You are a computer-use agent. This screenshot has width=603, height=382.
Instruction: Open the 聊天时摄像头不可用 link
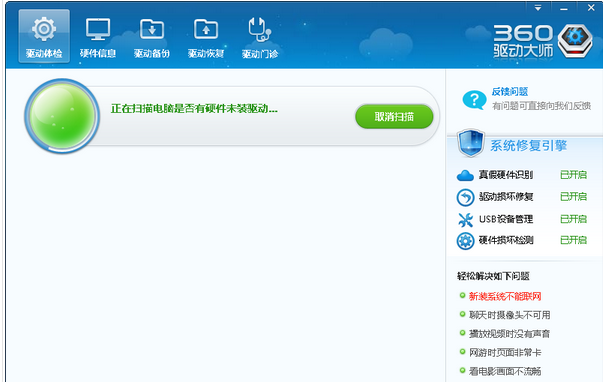click(x=510, y=315)
